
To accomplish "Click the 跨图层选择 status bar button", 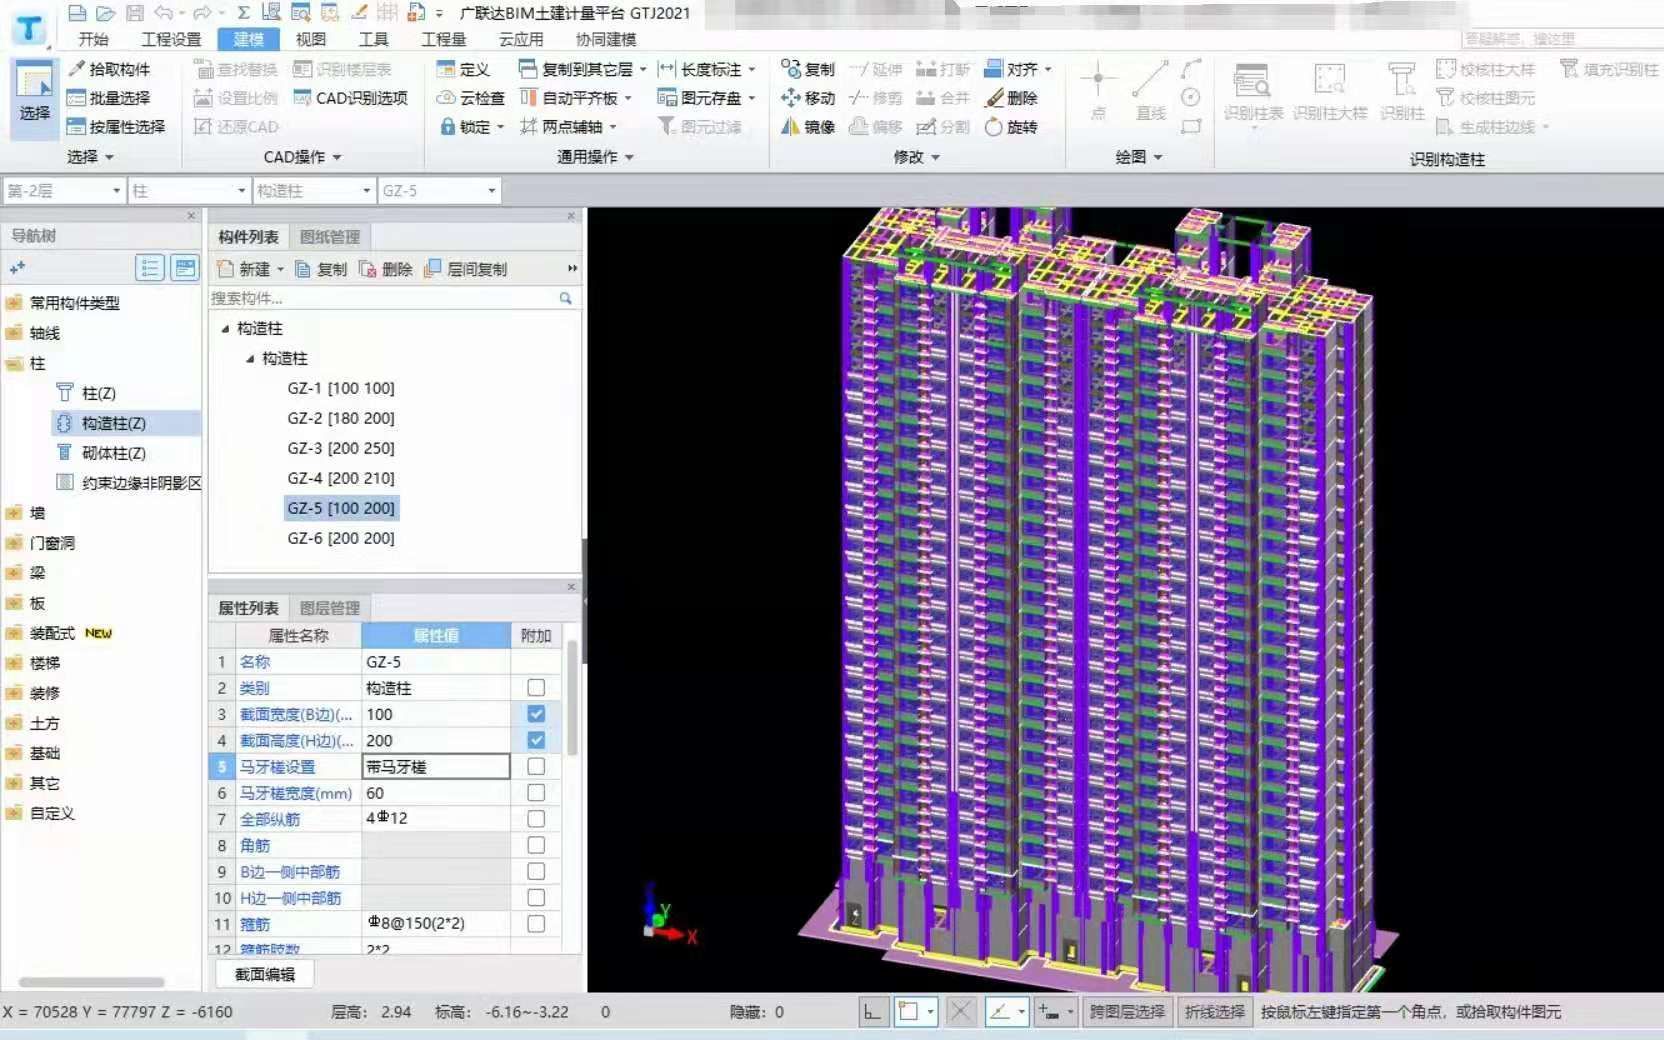I will pos(1127,1012).
